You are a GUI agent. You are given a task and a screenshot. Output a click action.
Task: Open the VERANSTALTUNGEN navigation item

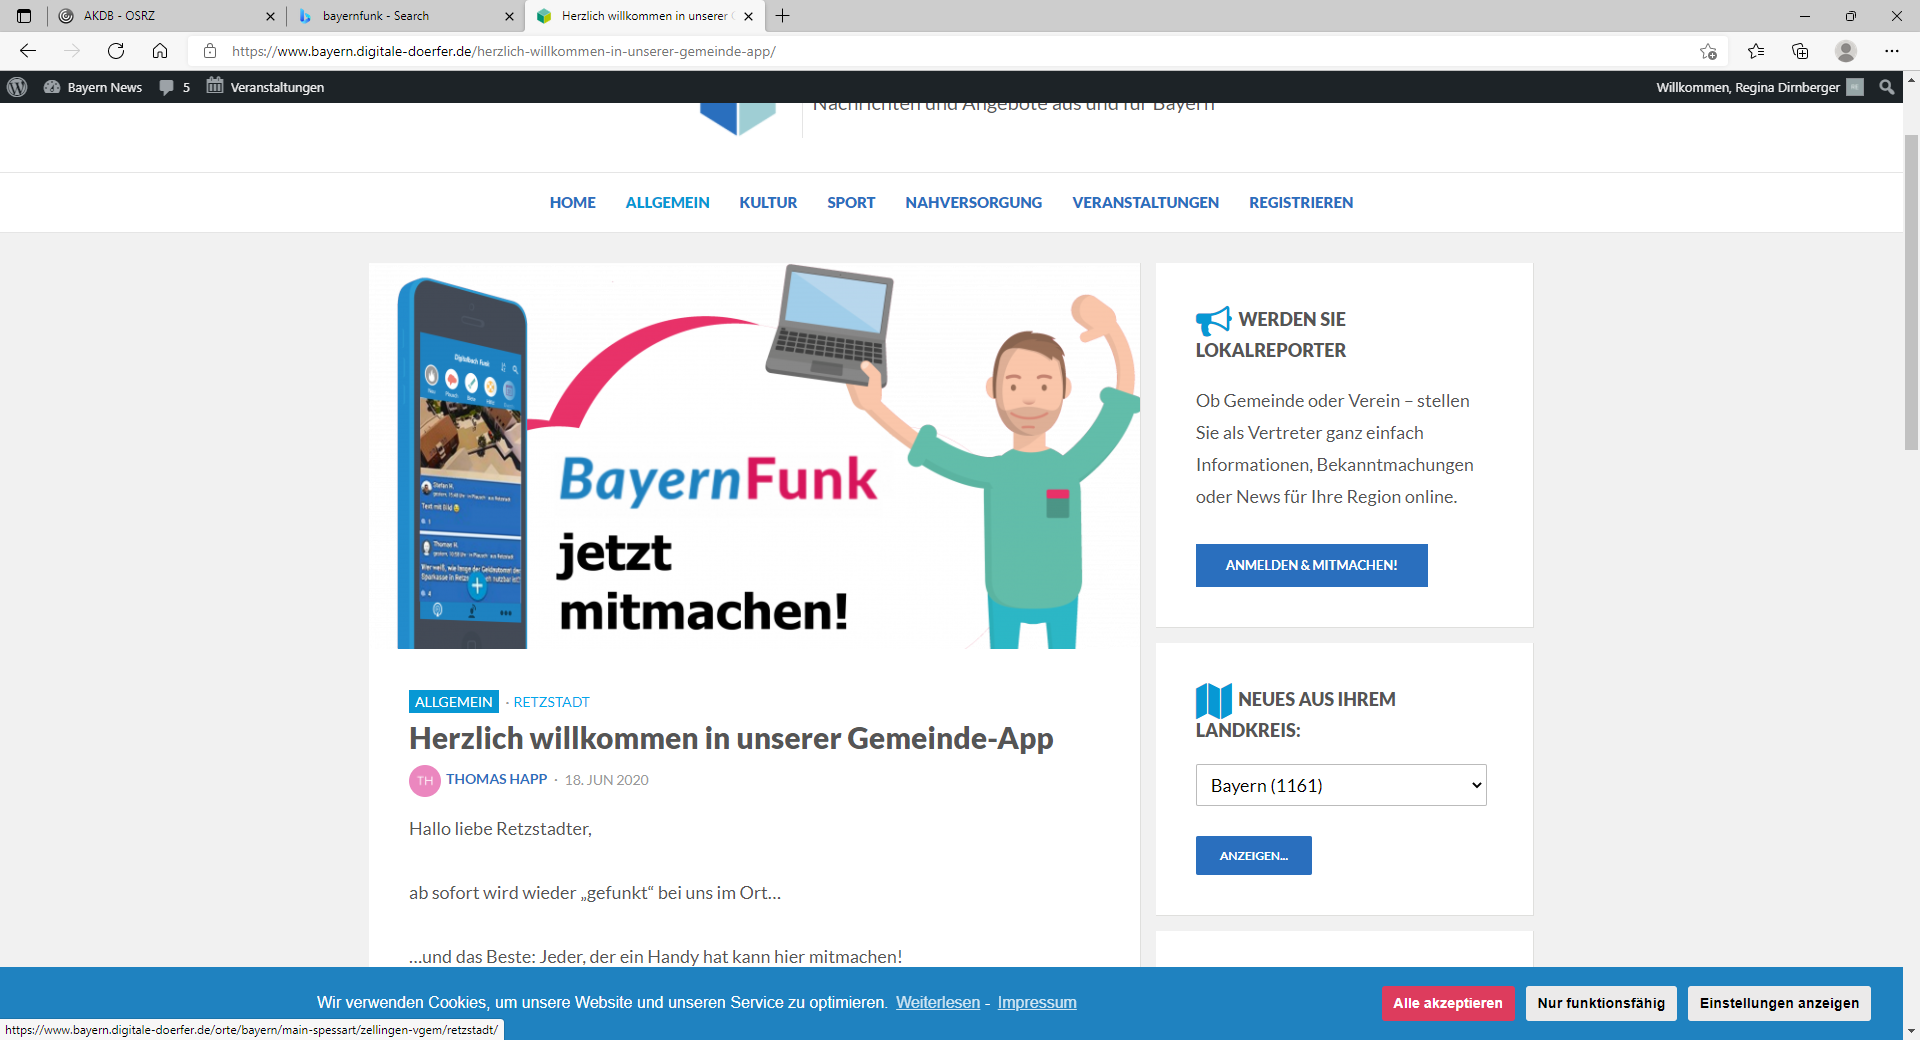click(1145, 202)
